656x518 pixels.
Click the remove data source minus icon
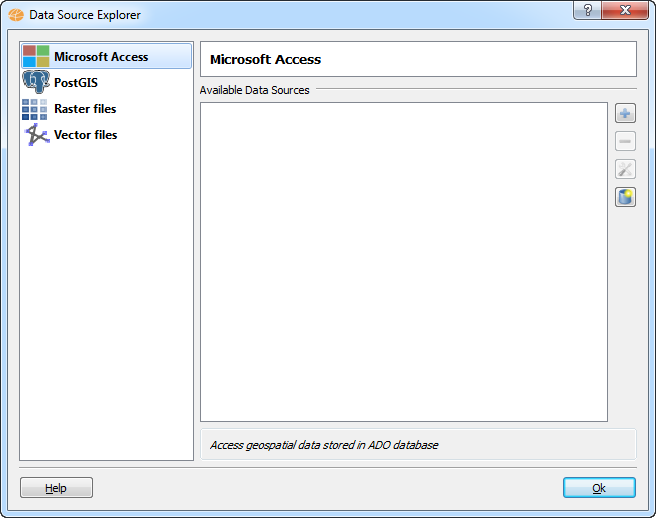click(x=625, y=141)
